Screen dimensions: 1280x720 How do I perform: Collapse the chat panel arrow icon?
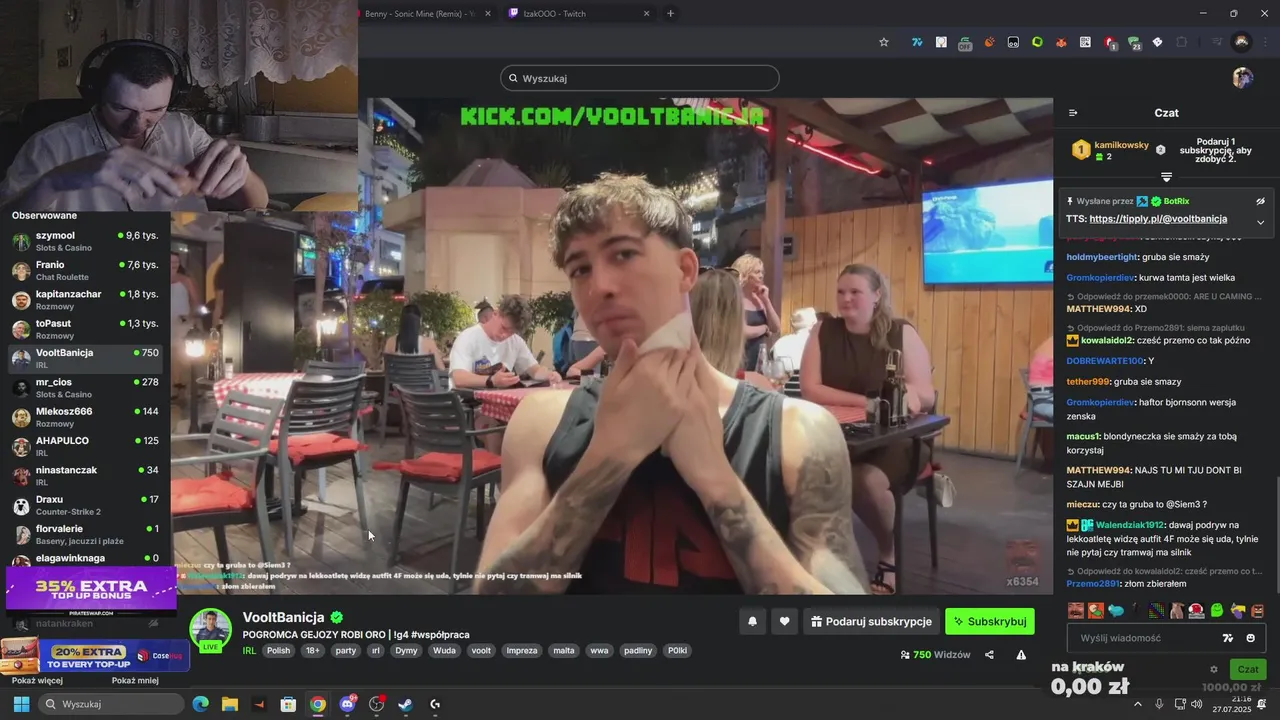(x=1073, y=113)
